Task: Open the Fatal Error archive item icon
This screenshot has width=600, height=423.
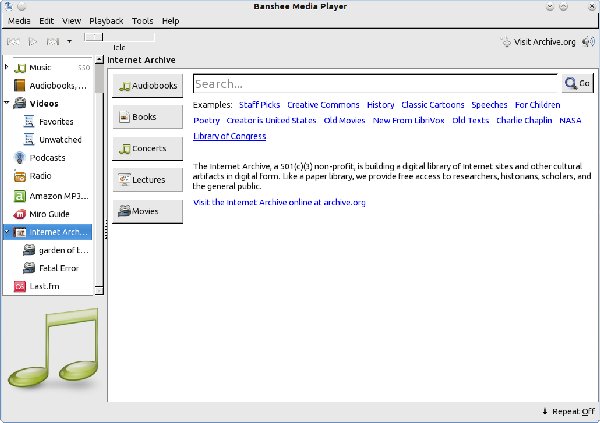Action: point(29,268)
